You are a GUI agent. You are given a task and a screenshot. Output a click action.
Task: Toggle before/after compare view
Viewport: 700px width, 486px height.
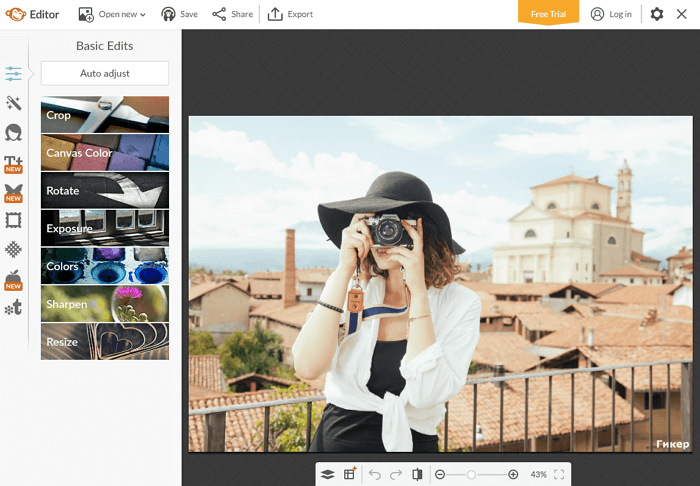(417, 474)
